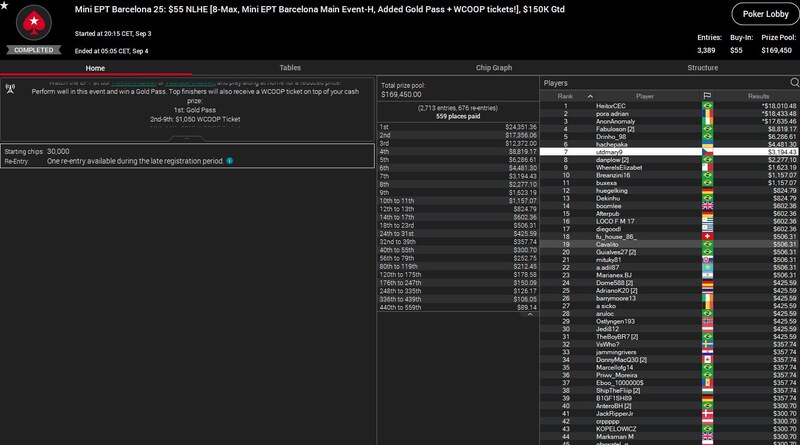This screenshot has width=800, height=445.
Task: Click the Players panel title
Action: pyautogui.click(x=555, y=83)
